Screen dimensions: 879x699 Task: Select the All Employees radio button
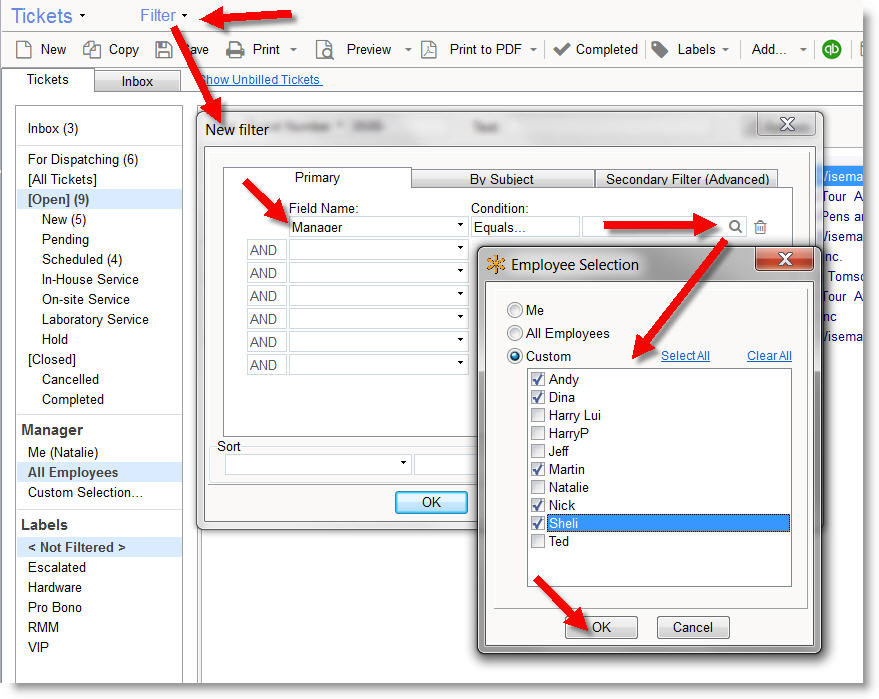pos(515,333)
